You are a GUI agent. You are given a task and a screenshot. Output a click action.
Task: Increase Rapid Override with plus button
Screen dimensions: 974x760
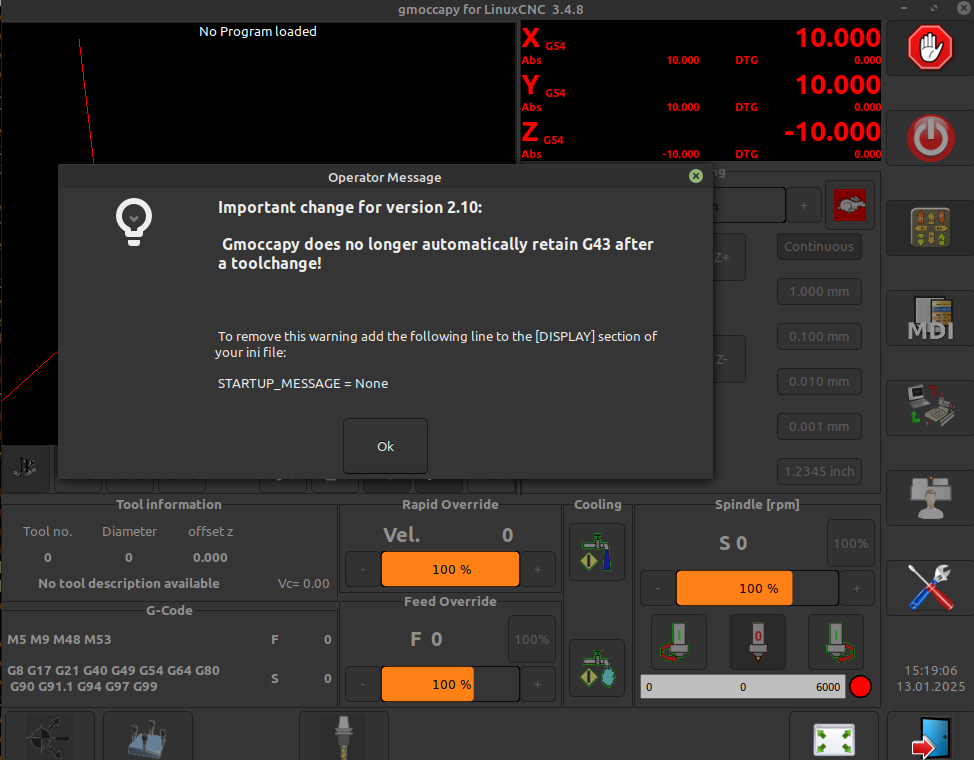pos(538,569)
